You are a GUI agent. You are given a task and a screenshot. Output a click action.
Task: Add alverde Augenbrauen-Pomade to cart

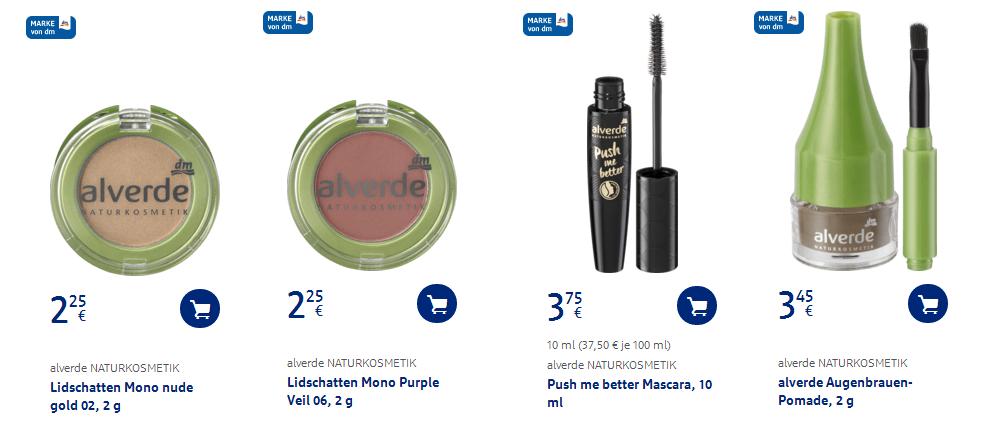point(928,303)
